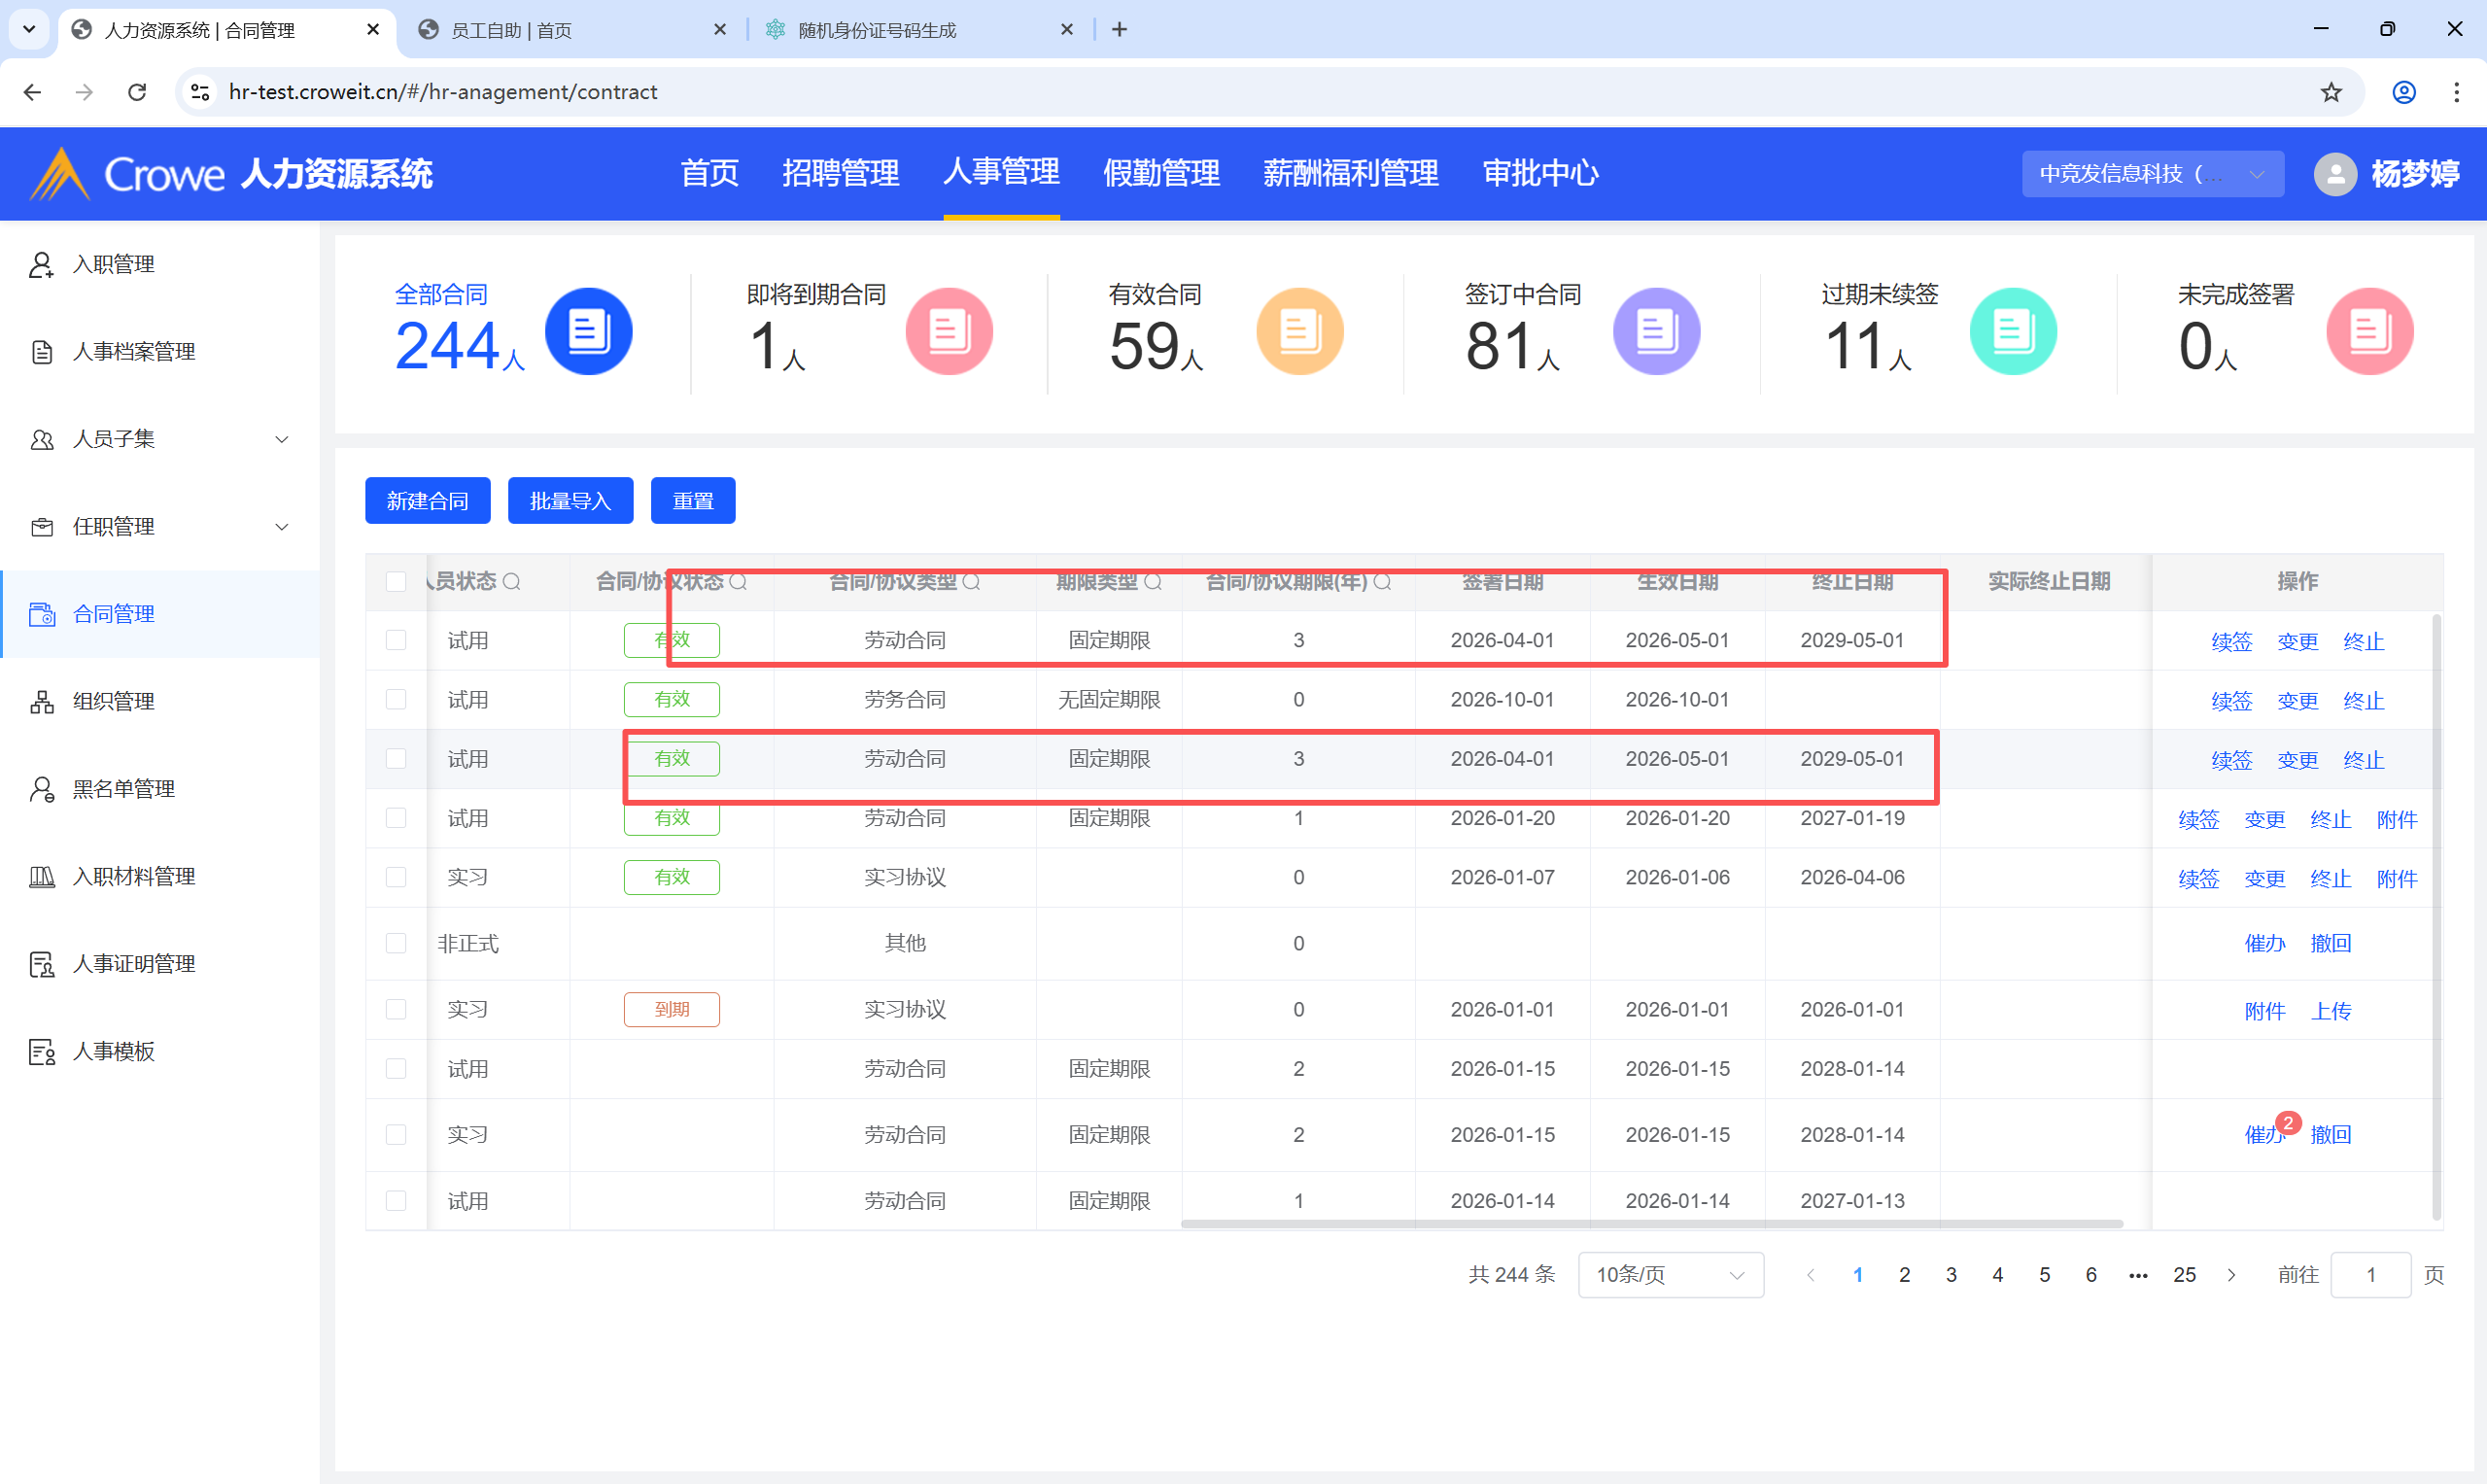Check the checkbox of the first contract row
Viewport: 2487px width, 1484px height.
point(396,640)
